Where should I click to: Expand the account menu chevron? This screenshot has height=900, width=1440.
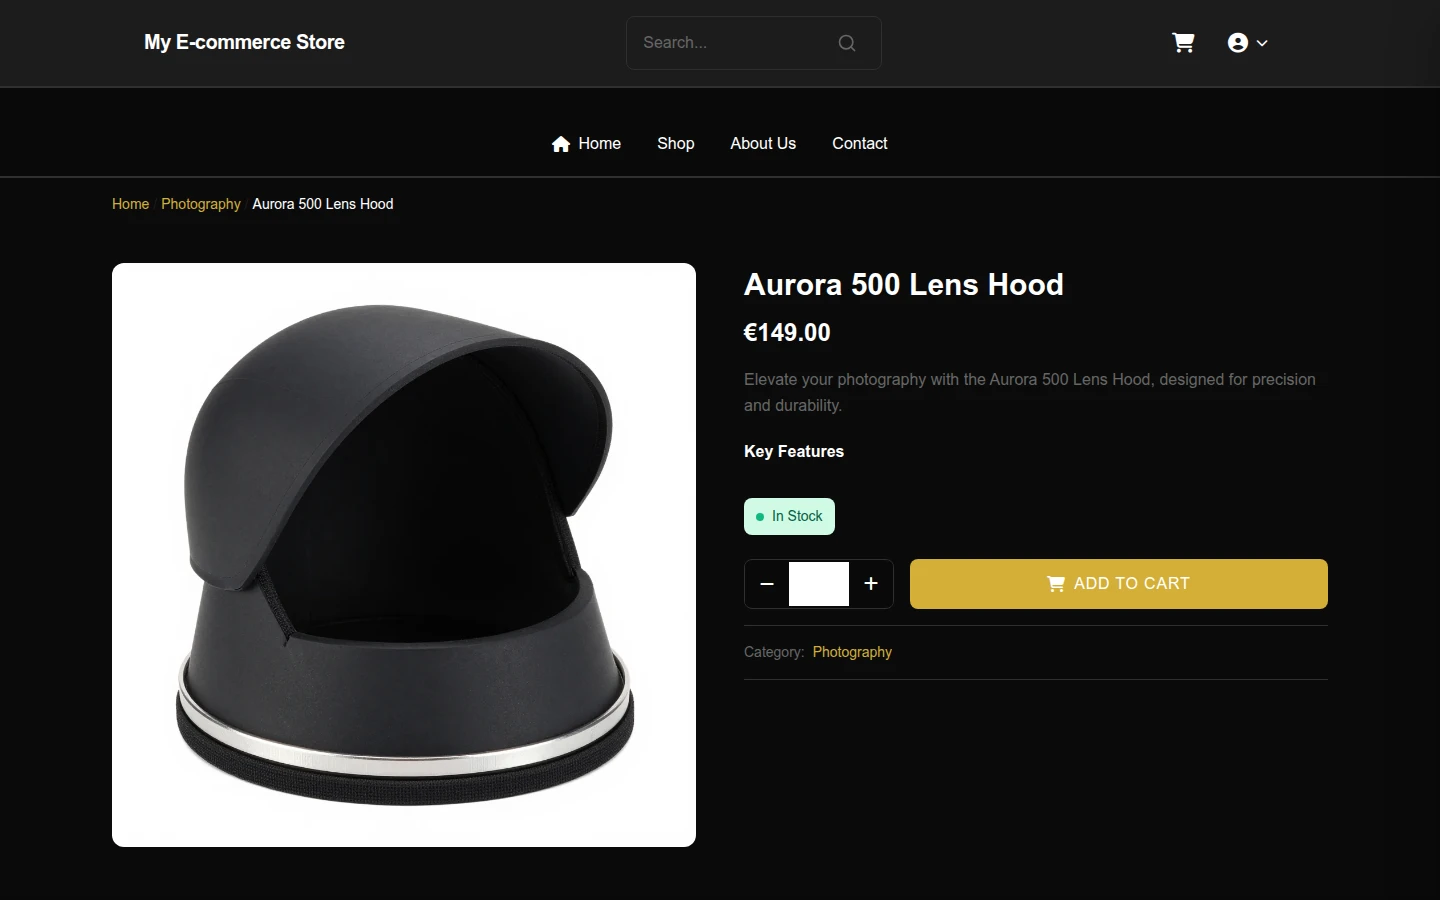tap(1262, 43)
